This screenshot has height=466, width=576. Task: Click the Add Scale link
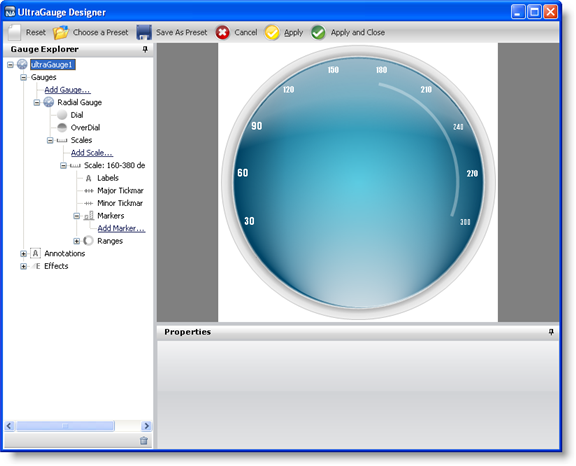(x=92, y=153)
